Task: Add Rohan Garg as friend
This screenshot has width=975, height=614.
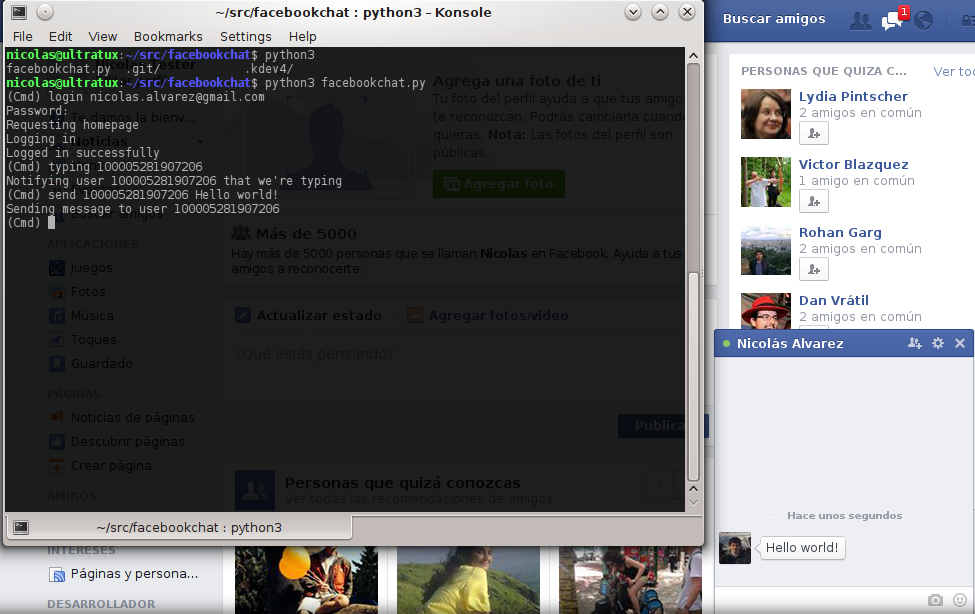Action: pos(813,269)
